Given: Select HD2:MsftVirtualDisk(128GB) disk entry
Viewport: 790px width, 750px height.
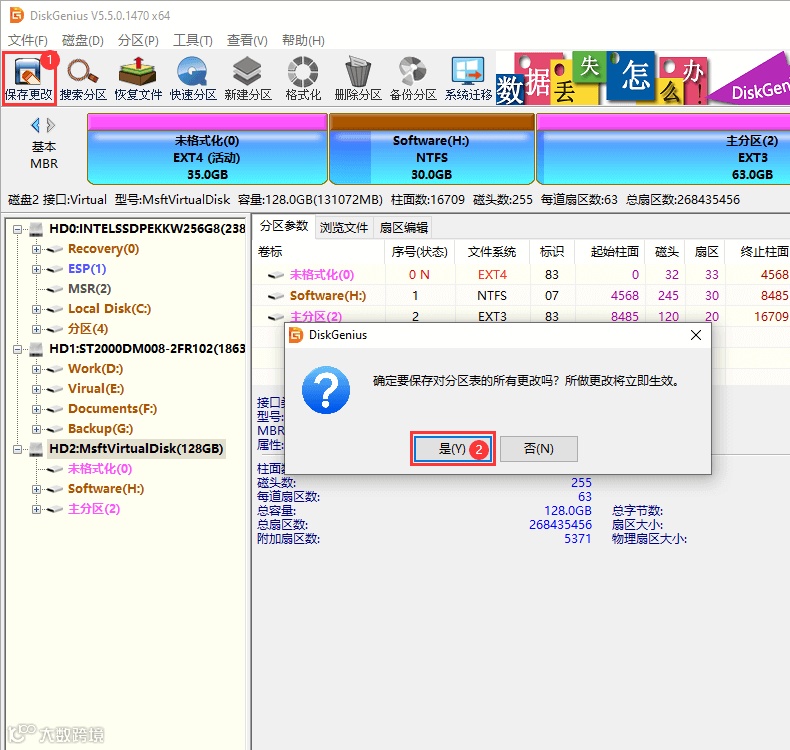Looking at the screenshot, I should click(136, 448).
